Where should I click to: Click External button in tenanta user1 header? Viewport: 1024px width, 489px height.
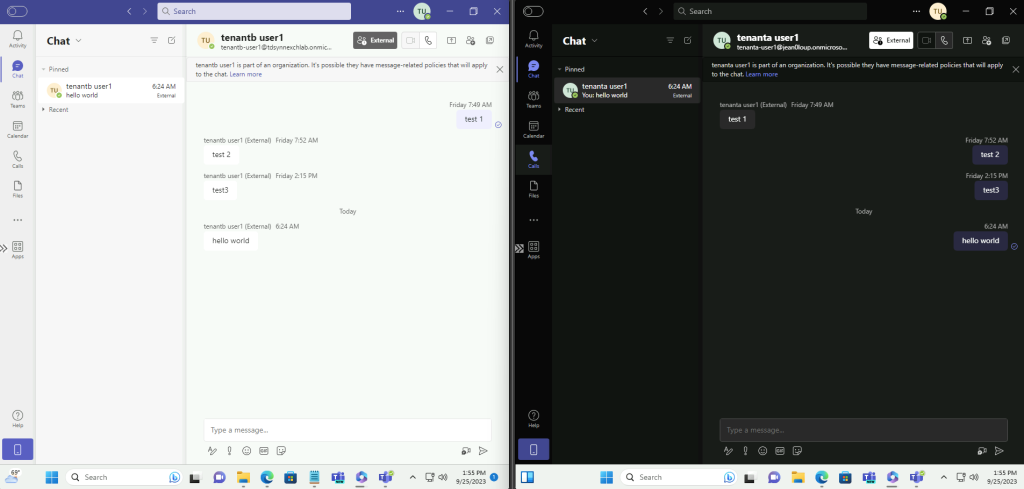click(891, 40)
